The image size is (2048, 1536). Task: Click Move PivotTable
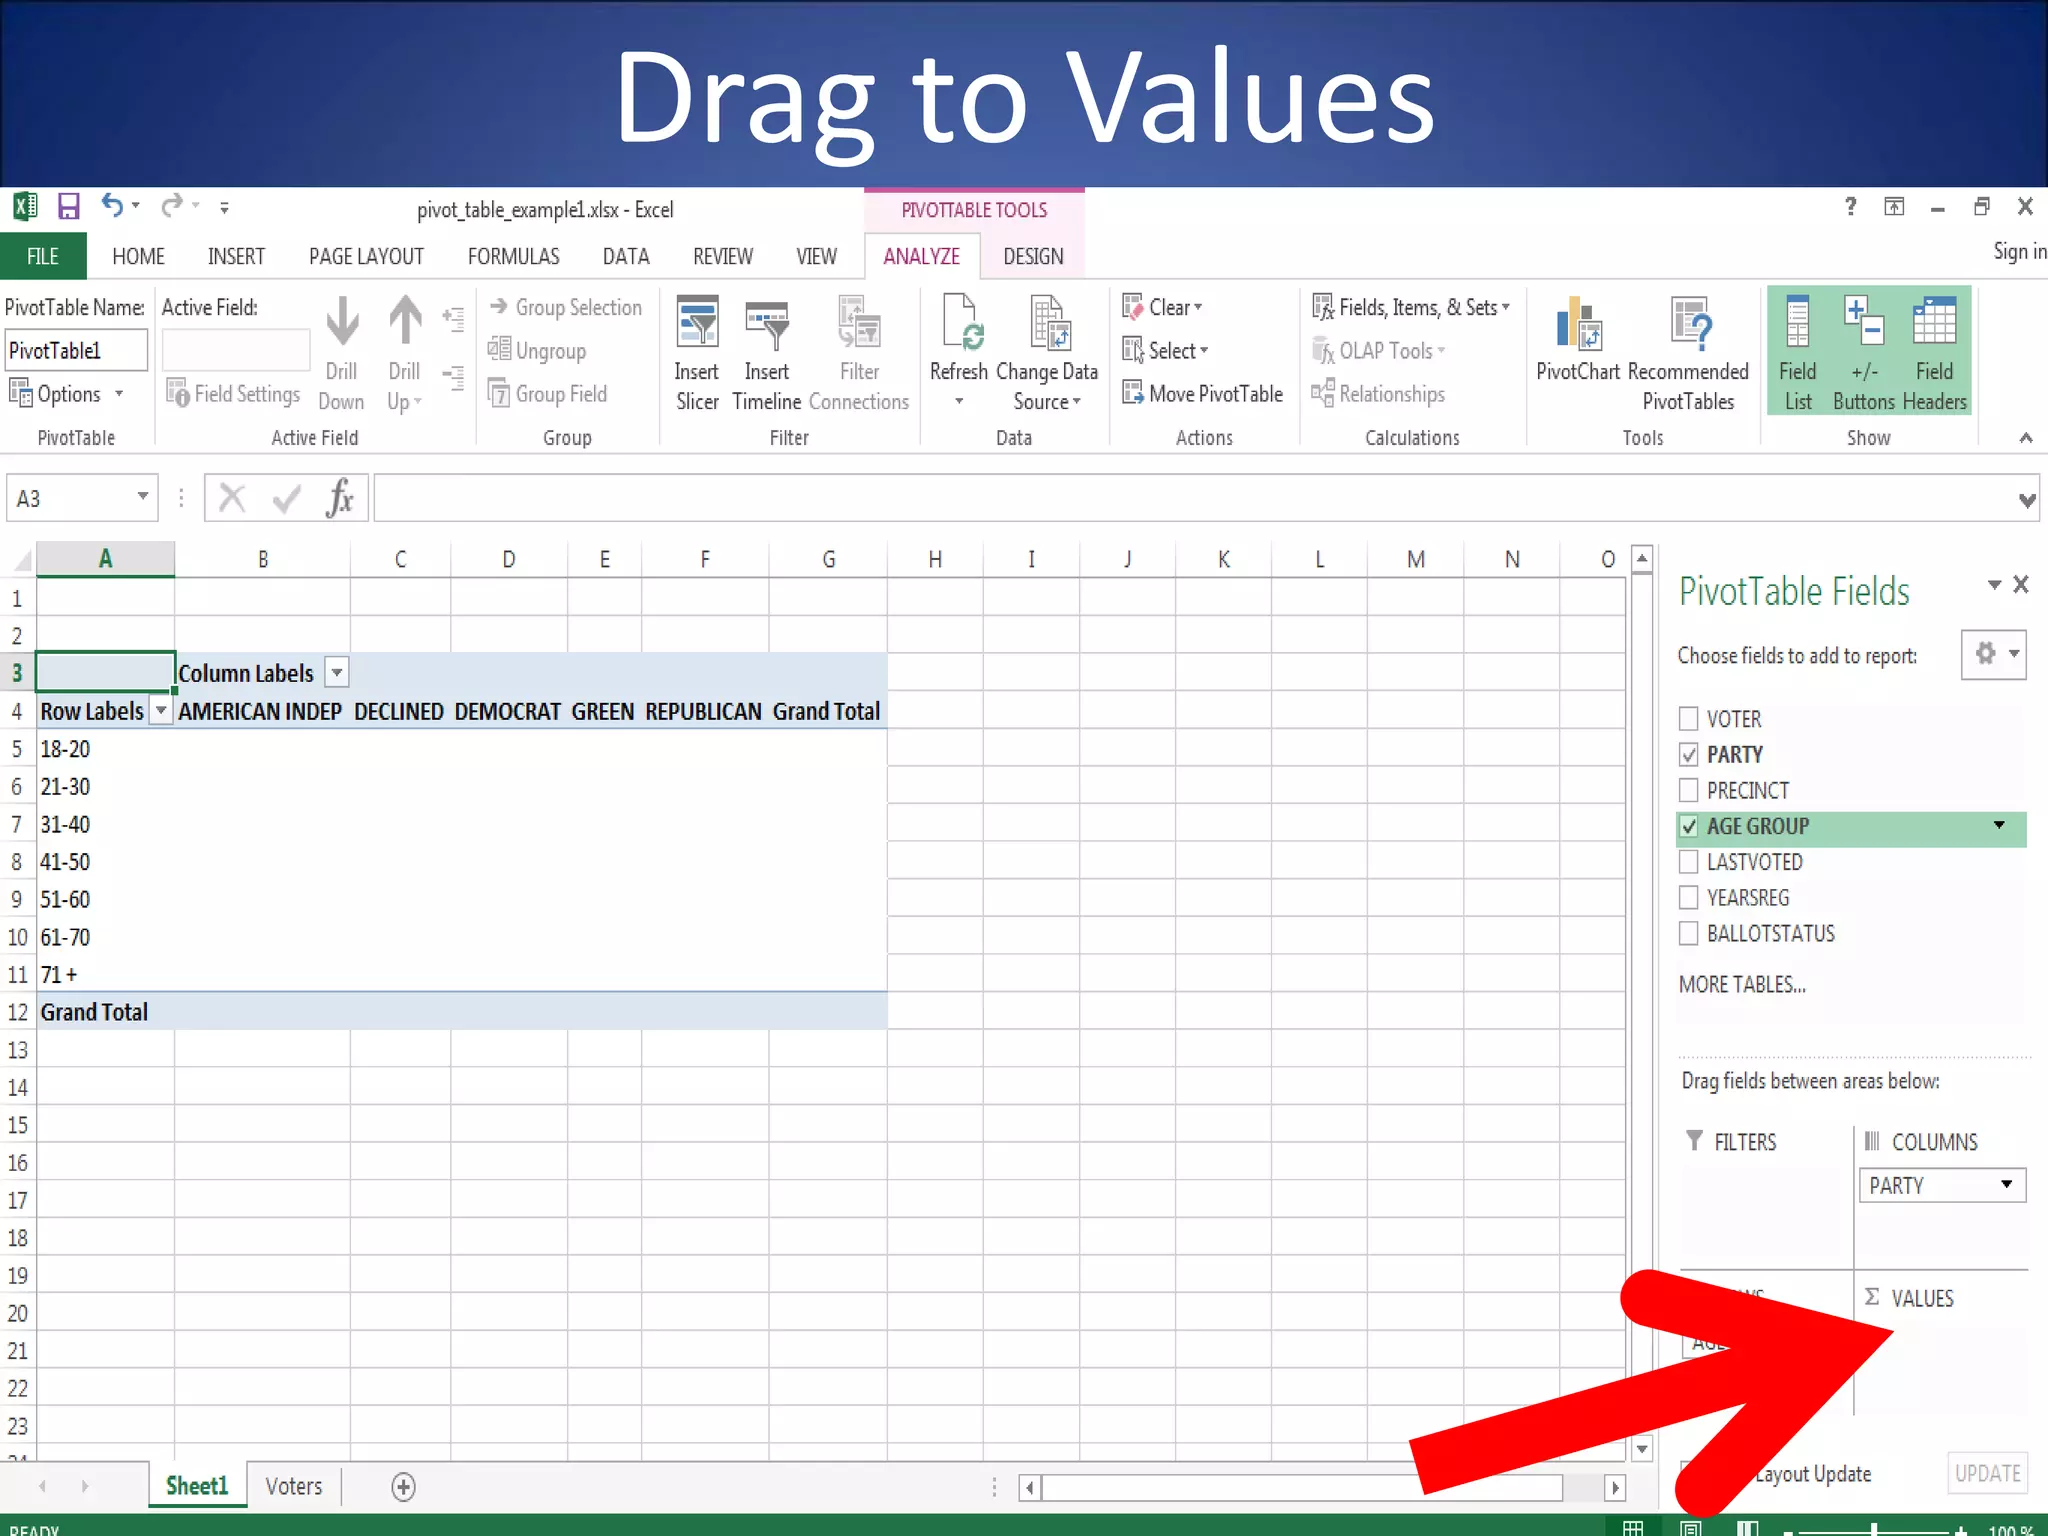1202,394
